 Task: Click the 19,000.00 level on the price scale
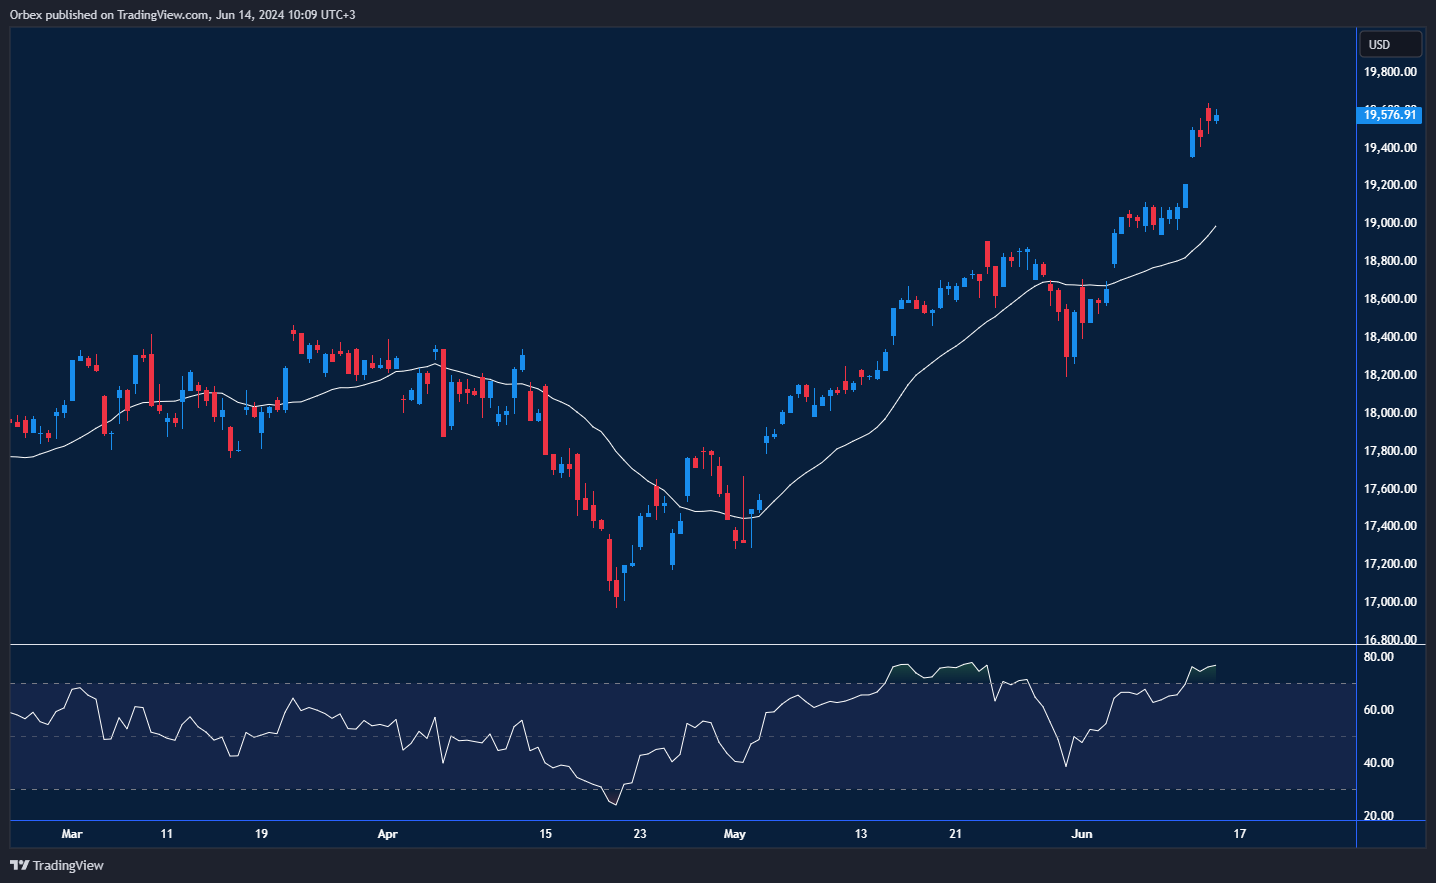[1392, 222]
